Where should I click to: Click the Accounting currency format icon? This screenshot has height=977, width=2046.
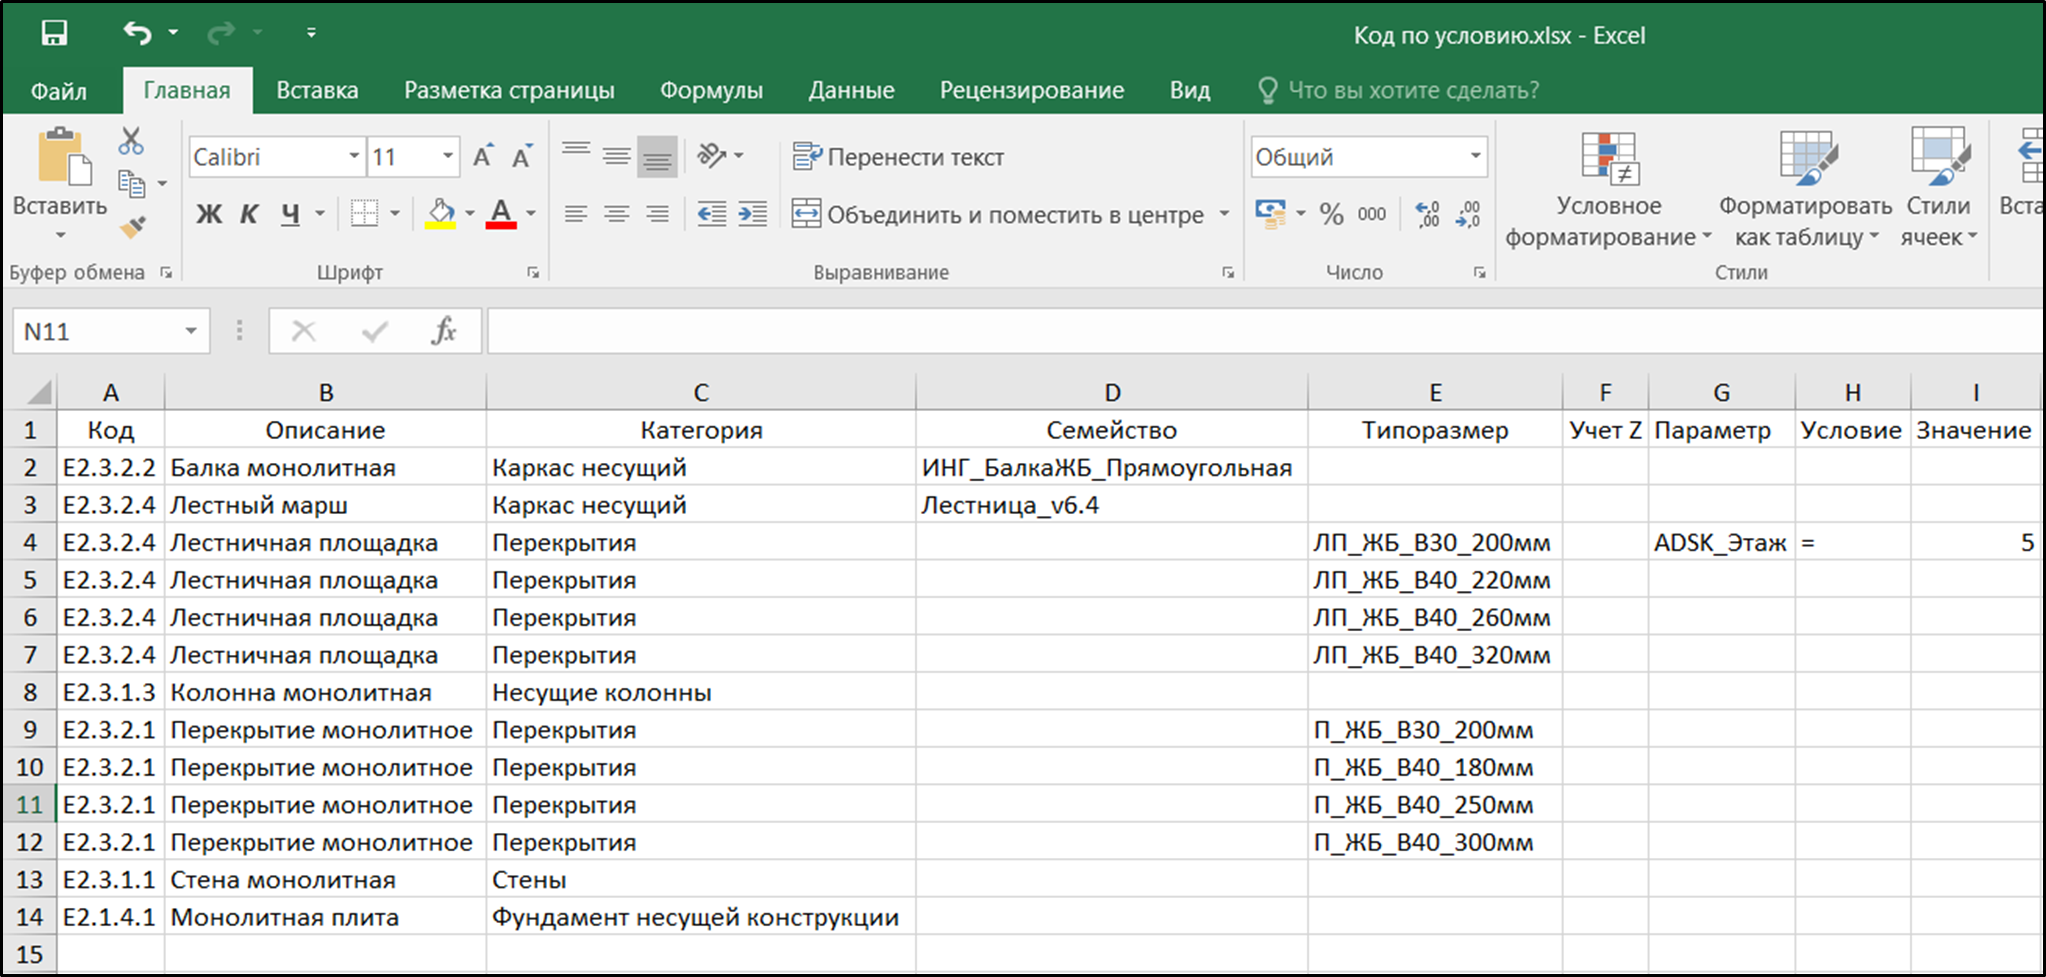coord(1270,213)
